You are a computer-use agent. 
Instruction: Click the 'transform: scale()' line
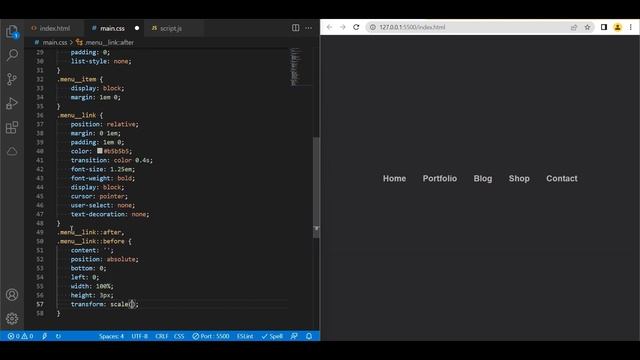coord(104,304)
